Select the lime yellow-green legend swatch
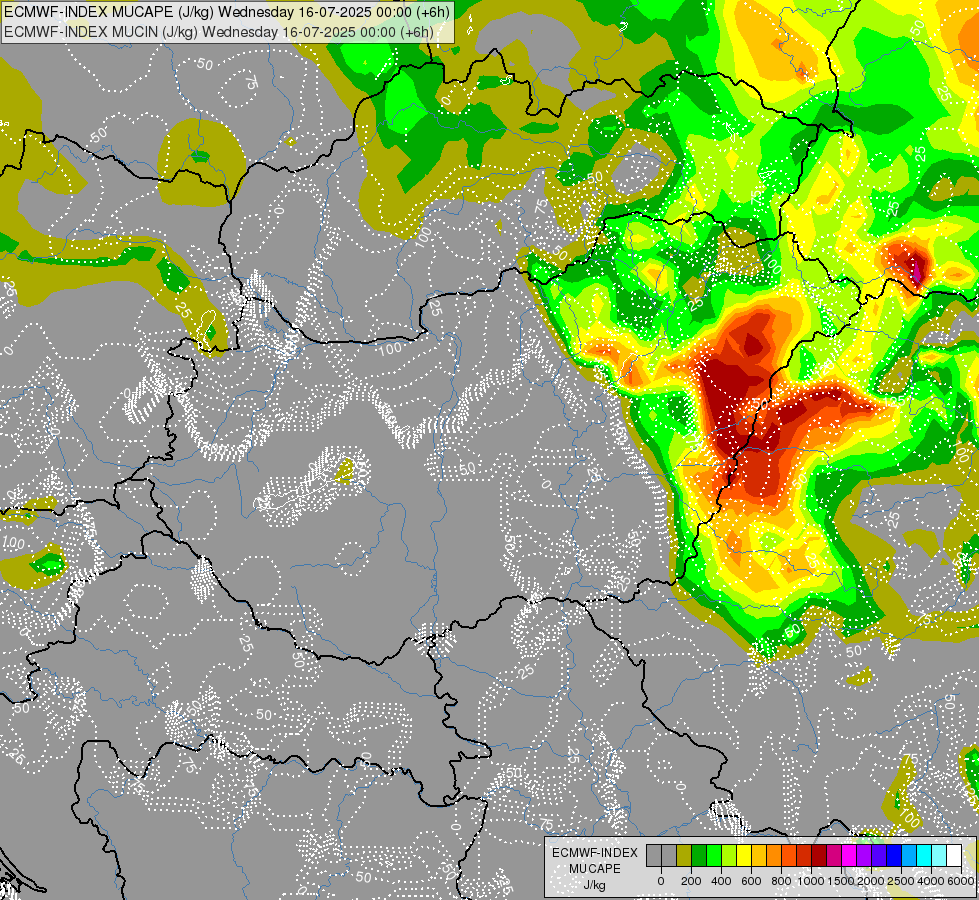The width and height of the screenshot is (979, 900). click(x=729, y=855)
